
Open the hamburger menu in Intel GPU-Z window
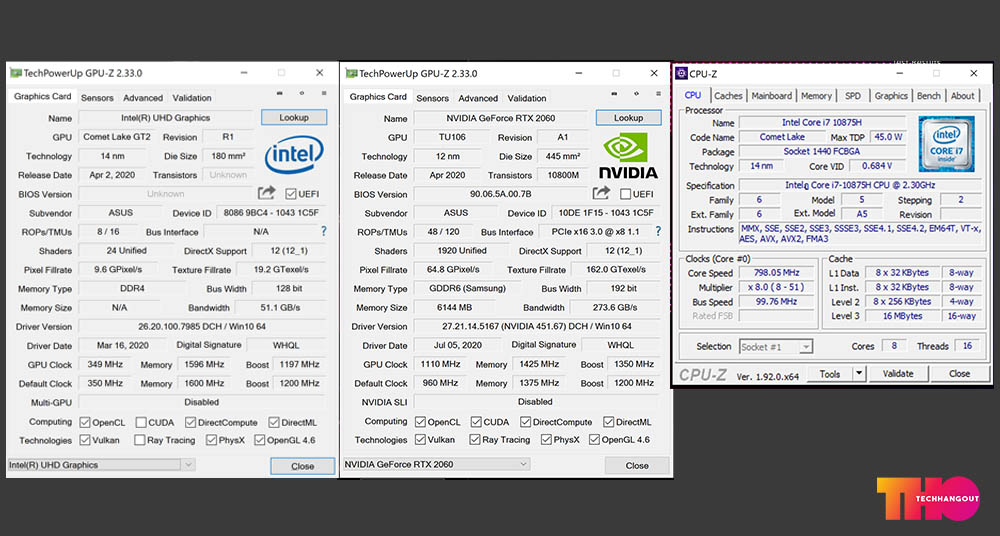point(324,94)
